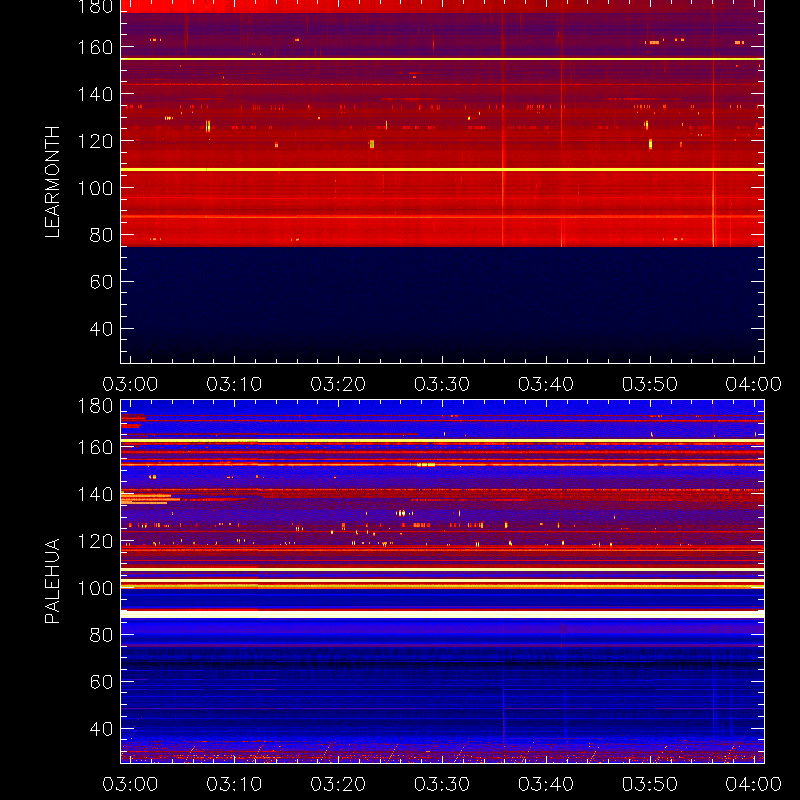
Task: Select the 120 tick label on PALEHUA plot
Action: [95, 541]
